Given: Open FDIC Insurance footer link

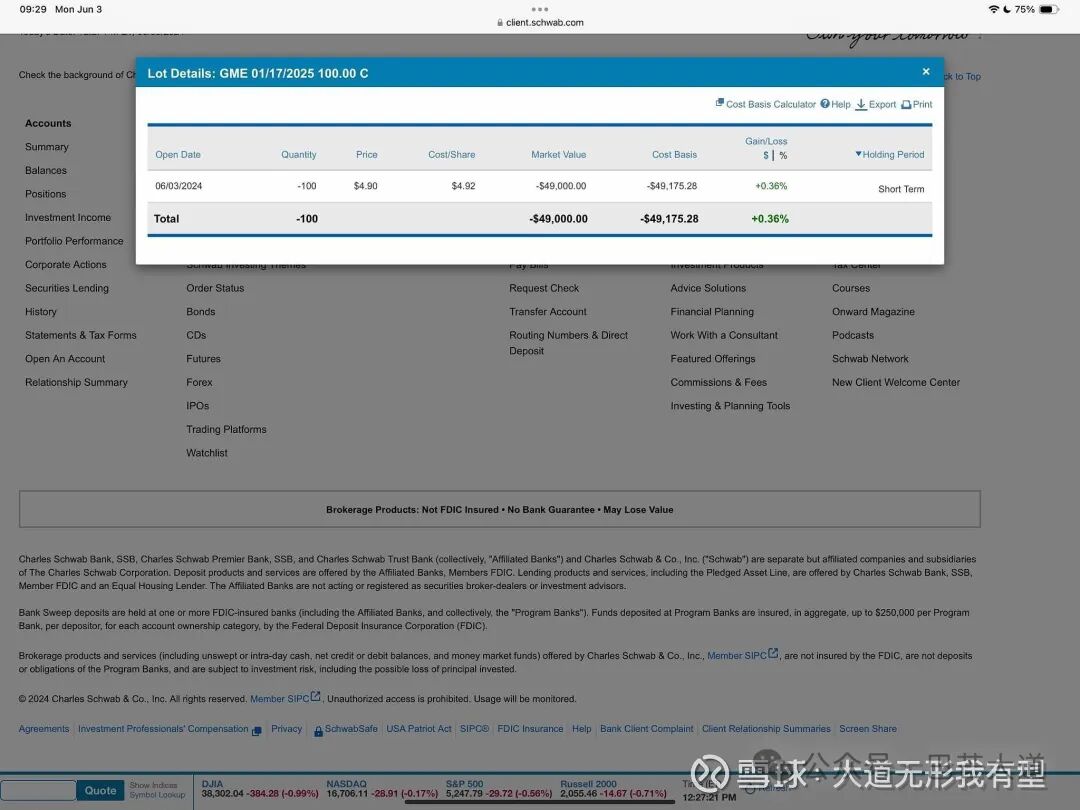Looking at the screenshot, I should coord(530,729).
